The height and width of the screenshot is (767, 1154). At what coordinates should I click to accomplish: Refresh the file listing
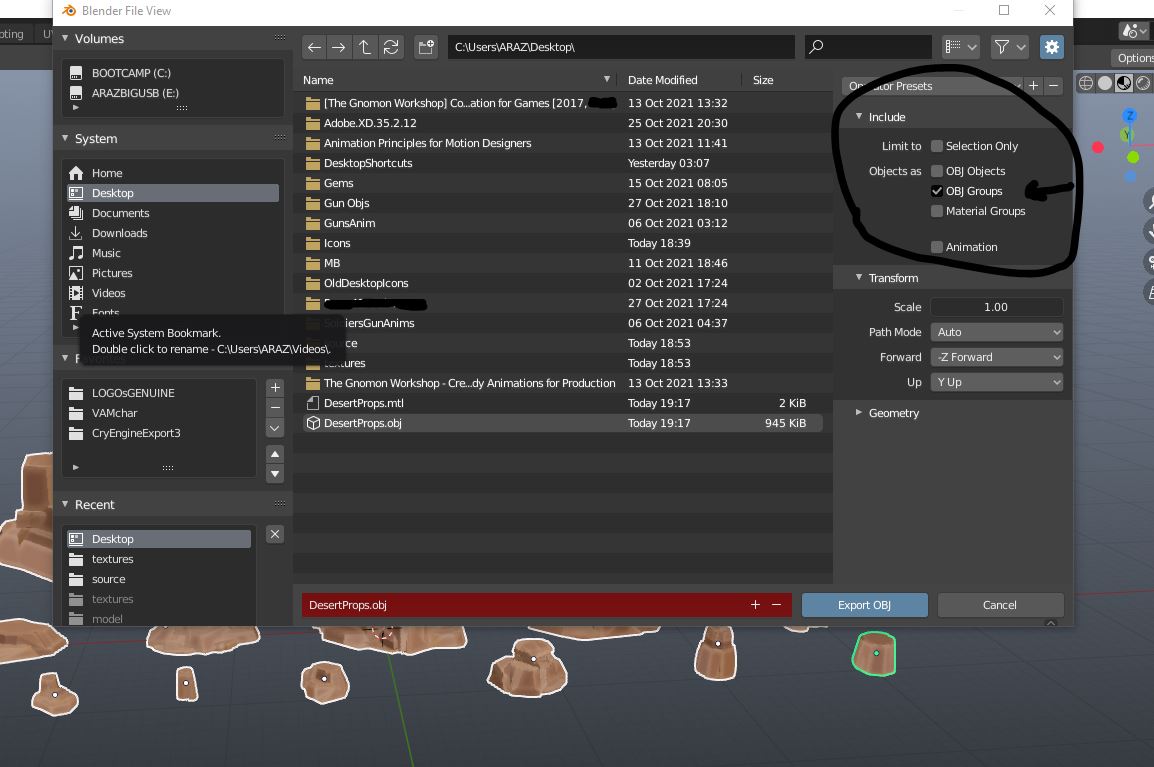pyautogui.click(x=390, y=47)
